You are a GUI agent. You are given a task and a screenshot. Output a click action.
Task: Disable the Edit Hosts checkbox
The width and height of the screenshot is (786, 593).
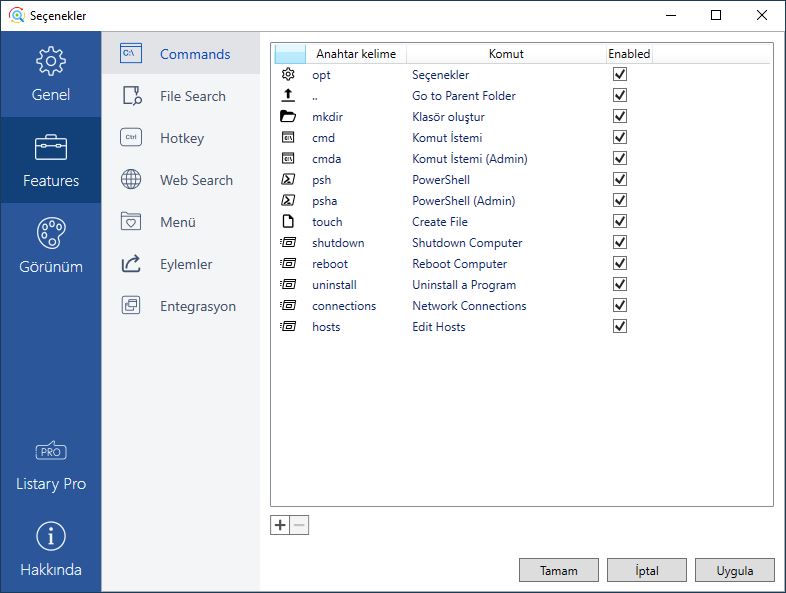coord(620,326)
